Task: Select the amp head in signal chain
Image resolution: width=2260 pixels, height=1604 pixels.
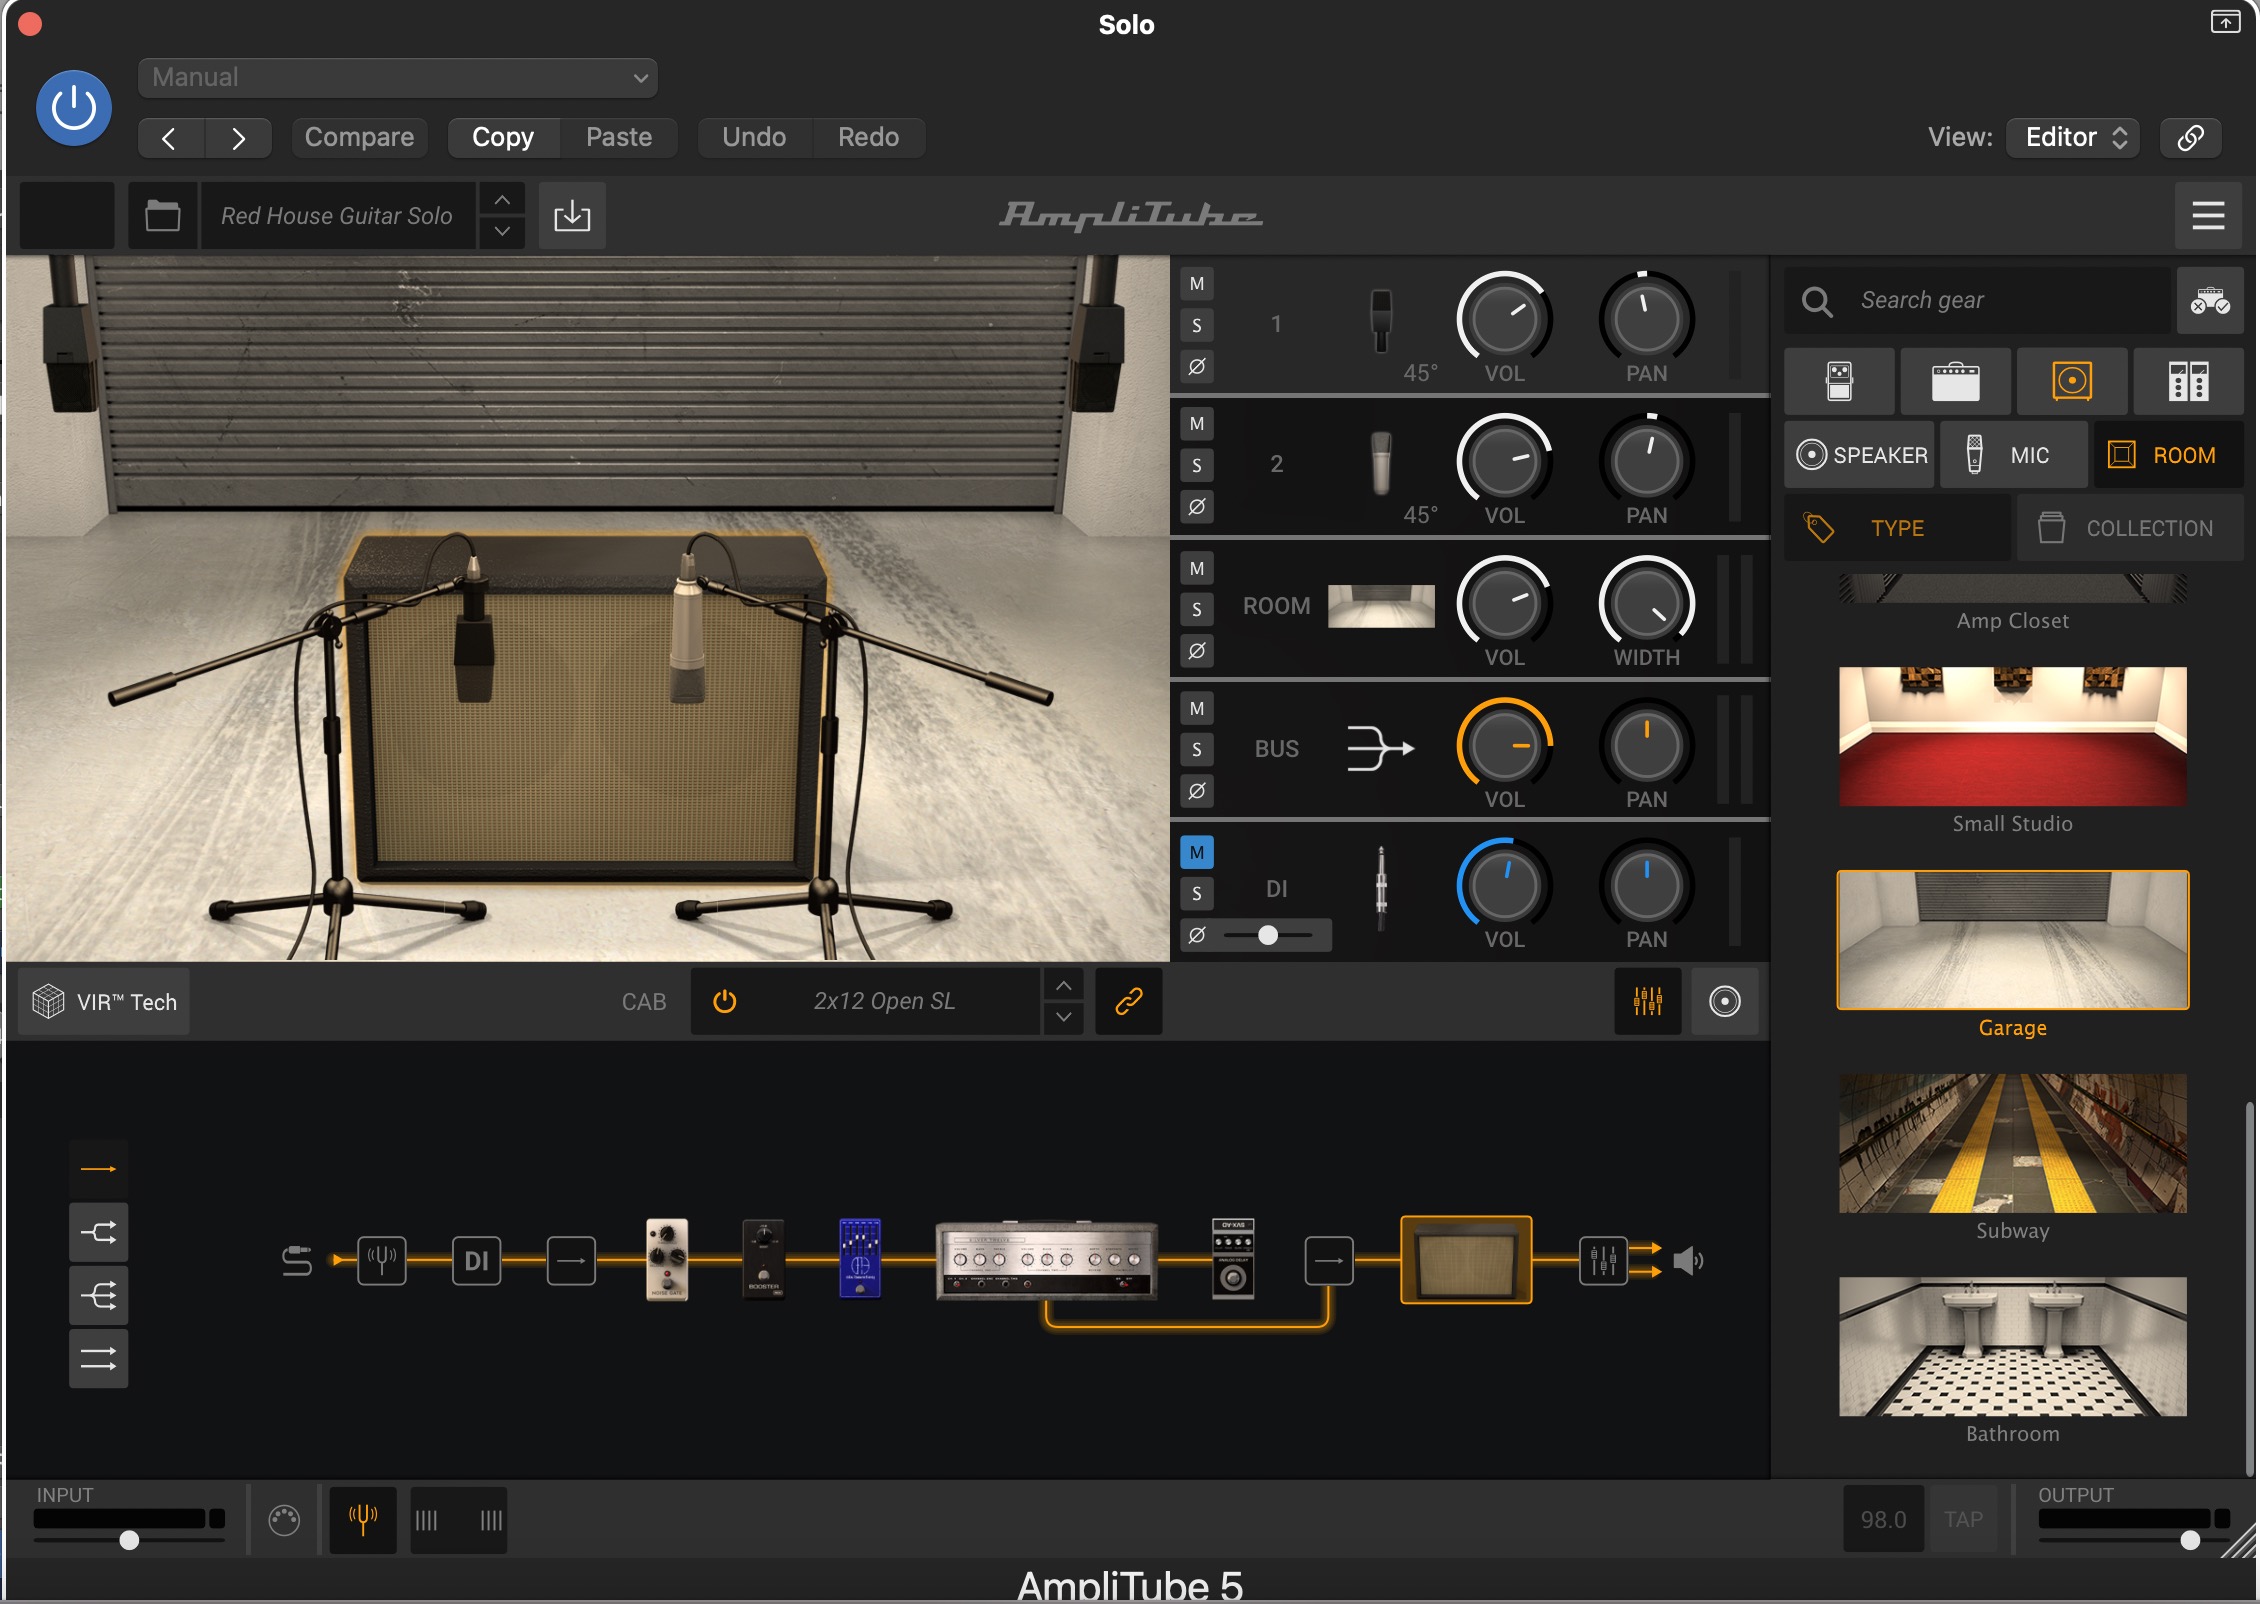Action: coord(1046,1260)
